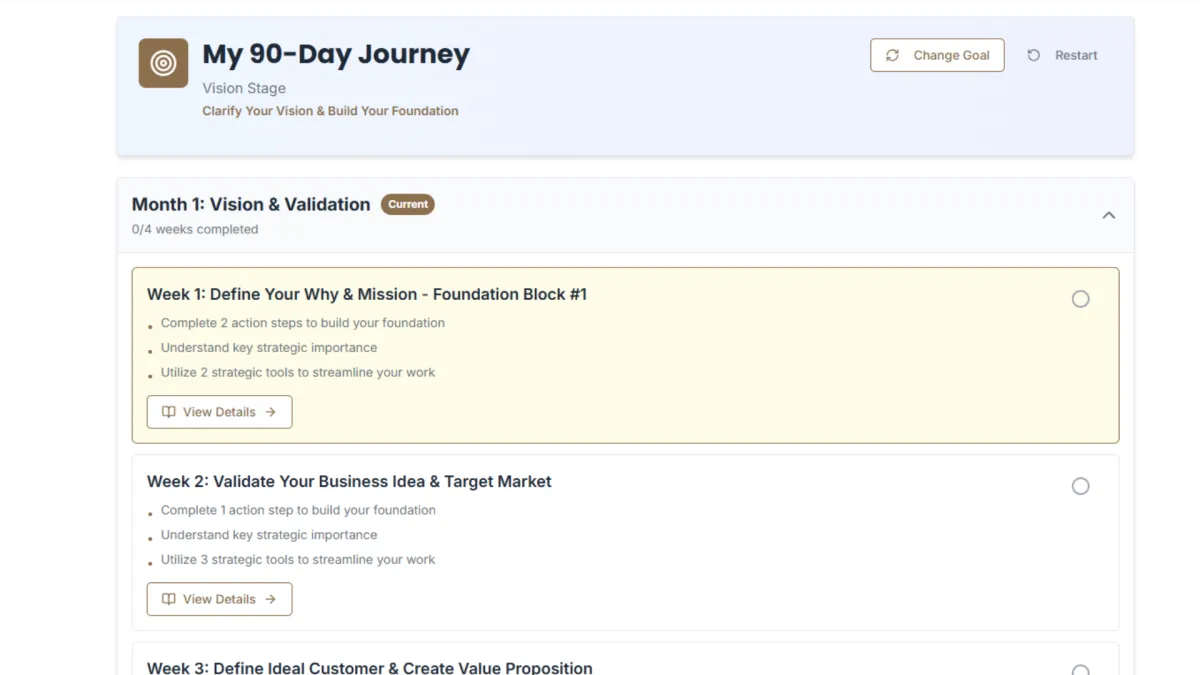Click the My 90-Day Journey title
The height and width of the screenshot is (675, 1200).
click(x=336, y=54)
